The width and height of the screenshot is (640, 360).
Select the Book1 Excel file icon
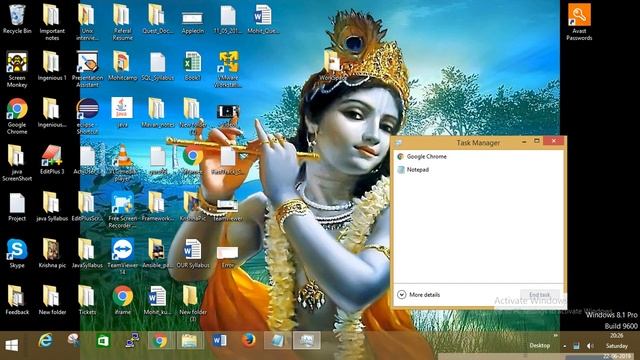tap(193, 66)
